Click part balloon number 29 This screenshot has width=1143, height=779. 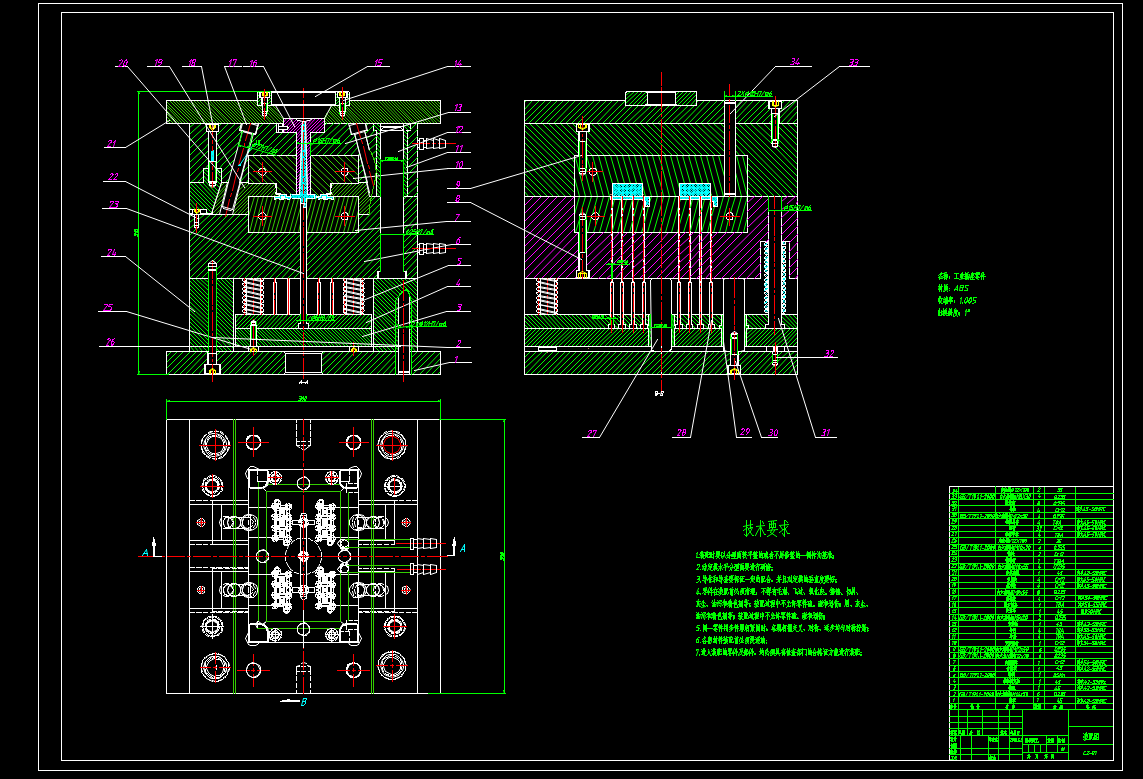pyautogui.click(x=745, y=432)
